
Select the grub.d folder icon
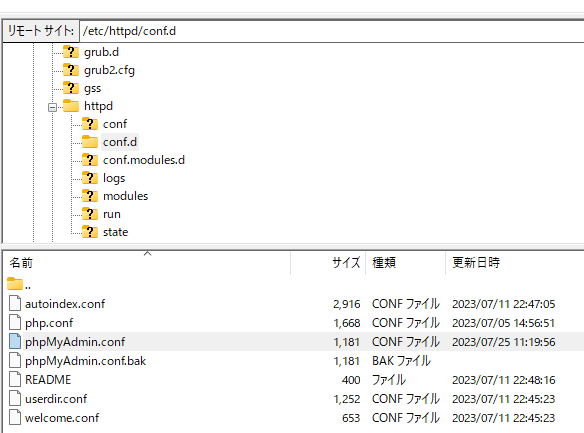point(71,52)
